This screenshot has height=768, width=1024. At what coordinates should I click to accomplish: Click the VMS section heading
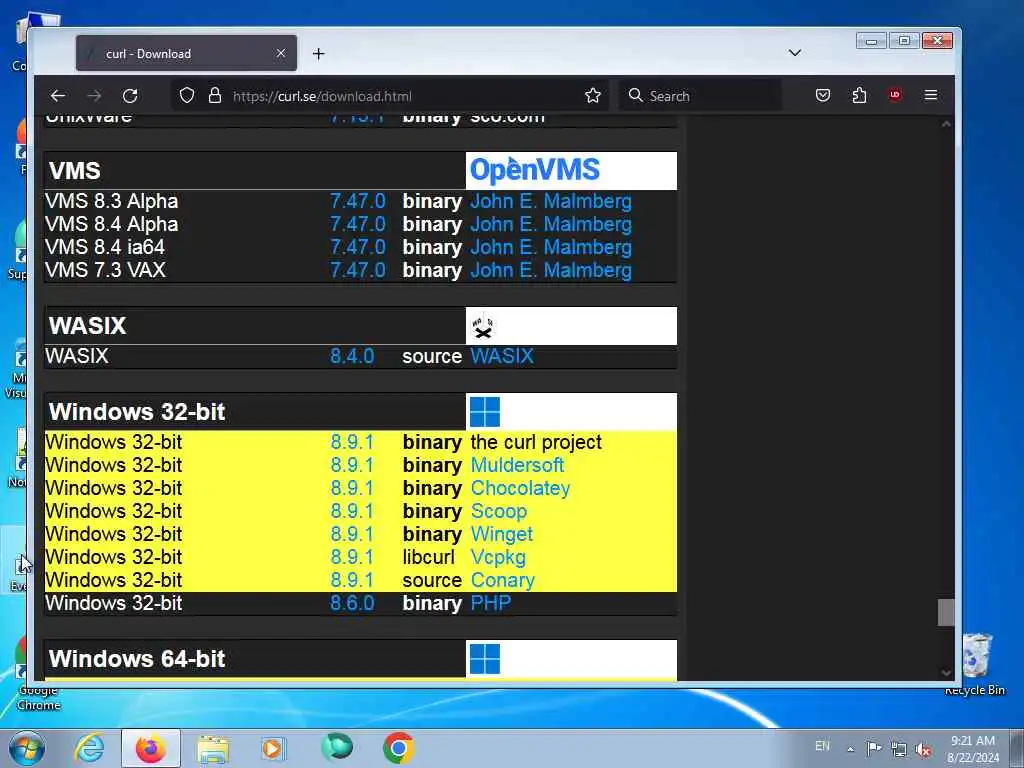point(74,170)
